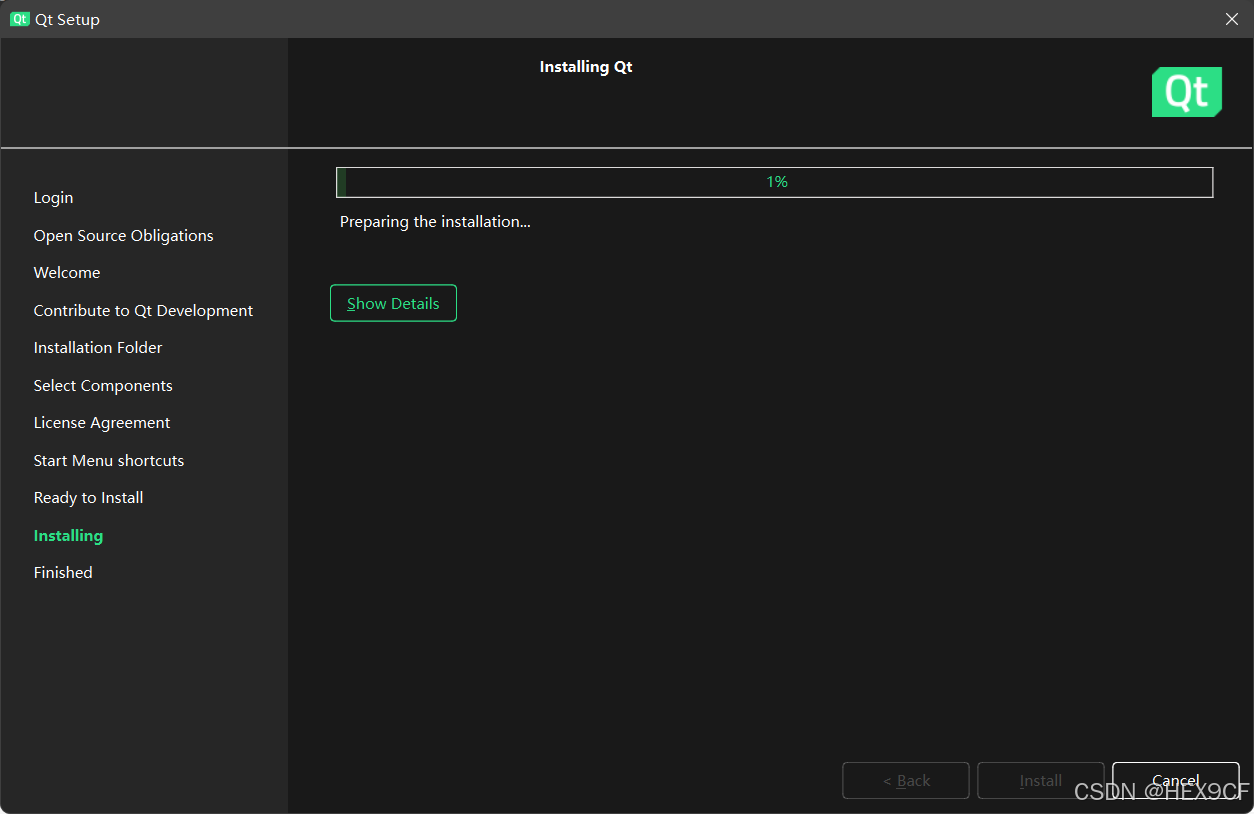Image resolution: width=1254 pixels, height=814 pixels.
Task: Cancel the Qt installation
Action: point(1176,780)
